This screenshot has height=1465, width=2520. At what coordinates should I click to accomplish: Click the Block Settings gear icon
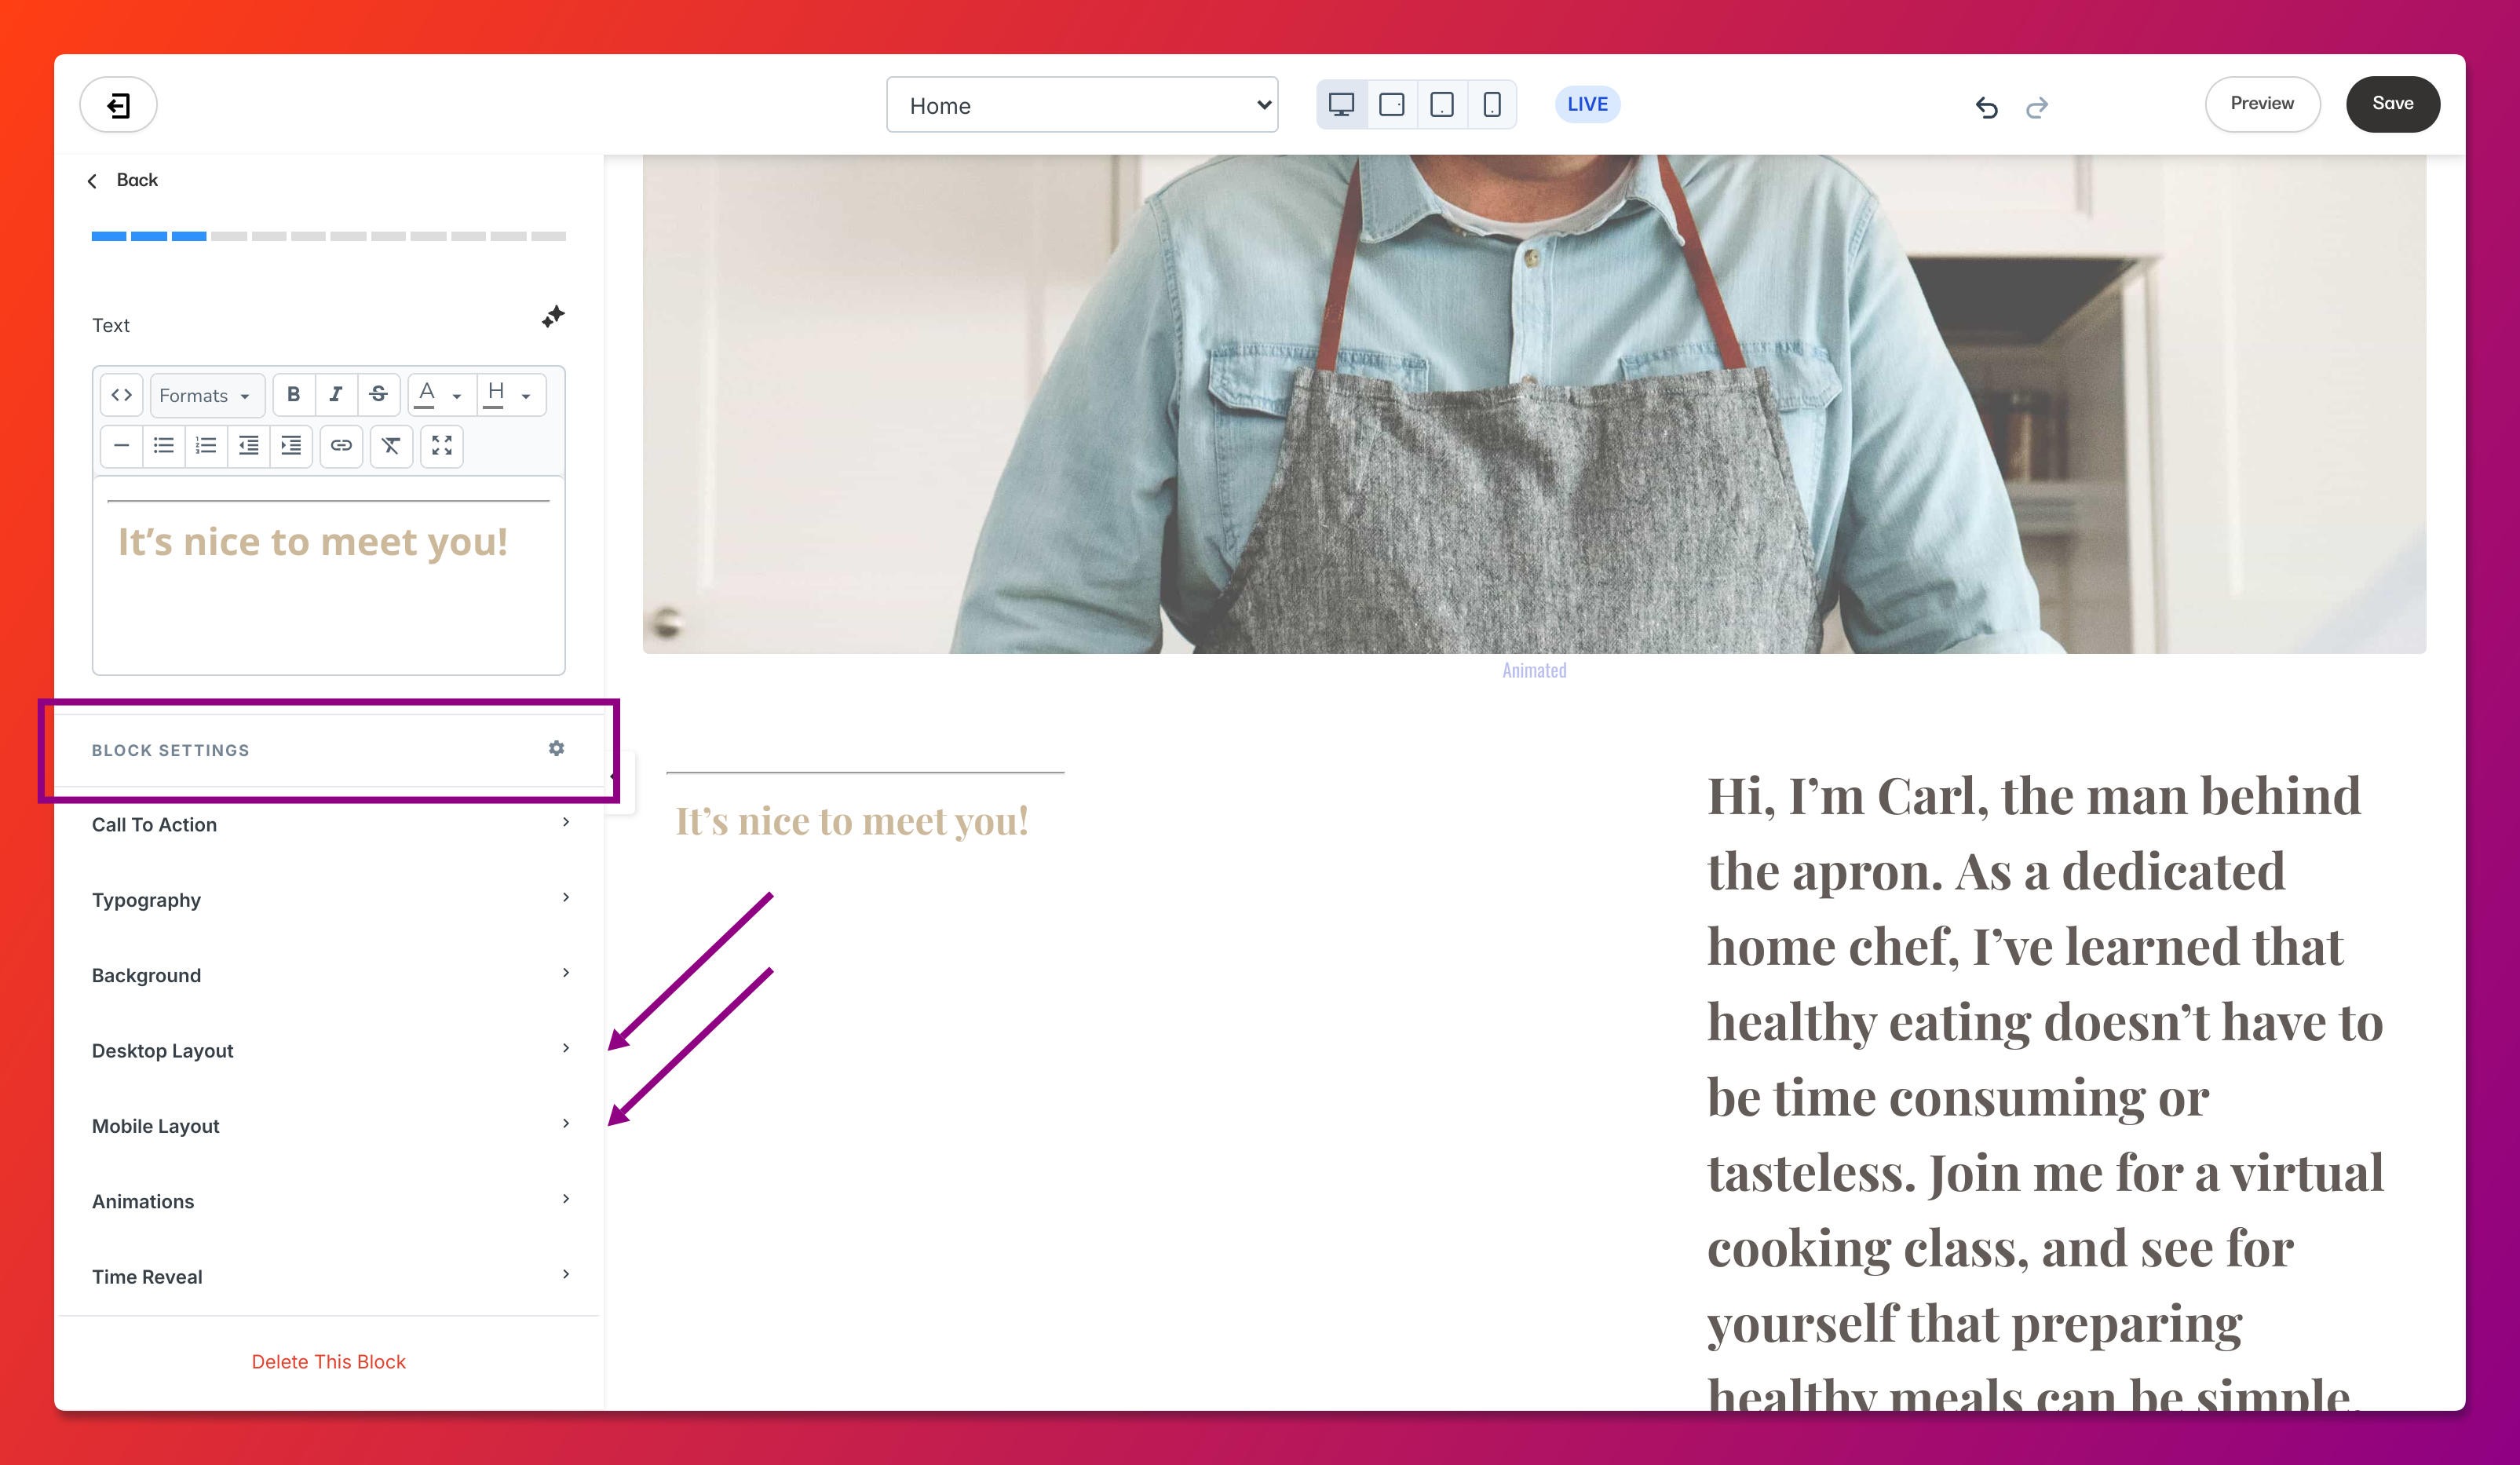point(557,748)
